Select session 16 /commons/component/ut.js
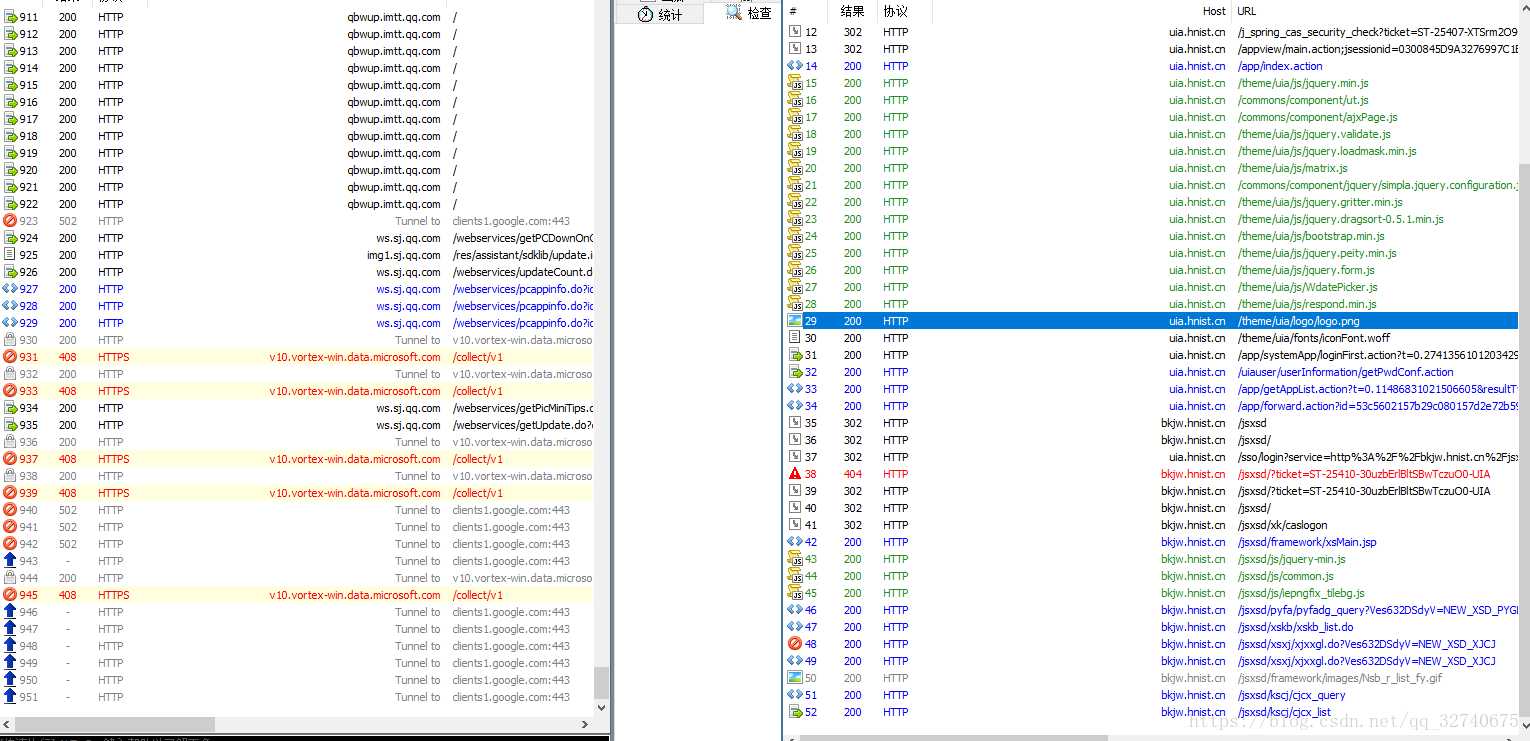This screenshot has height=741, width=1530. [1151, 100]
